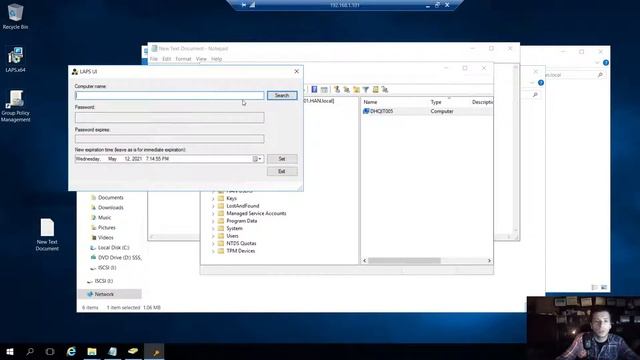Image resolution: width=640 pixels, height=360 pixels.
Task: Select Group Policy Management desktop shortcut
Action: coord(16,106)
